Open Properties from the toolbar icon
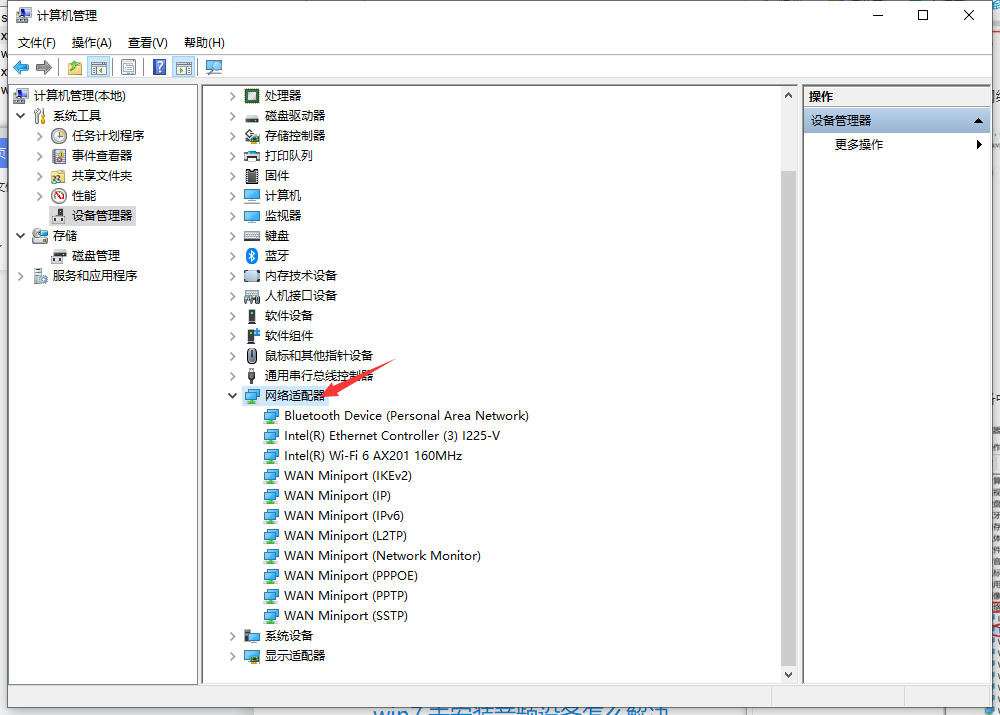The height and width of the screenshot is (715, 1000). click(x=128, y=67)
